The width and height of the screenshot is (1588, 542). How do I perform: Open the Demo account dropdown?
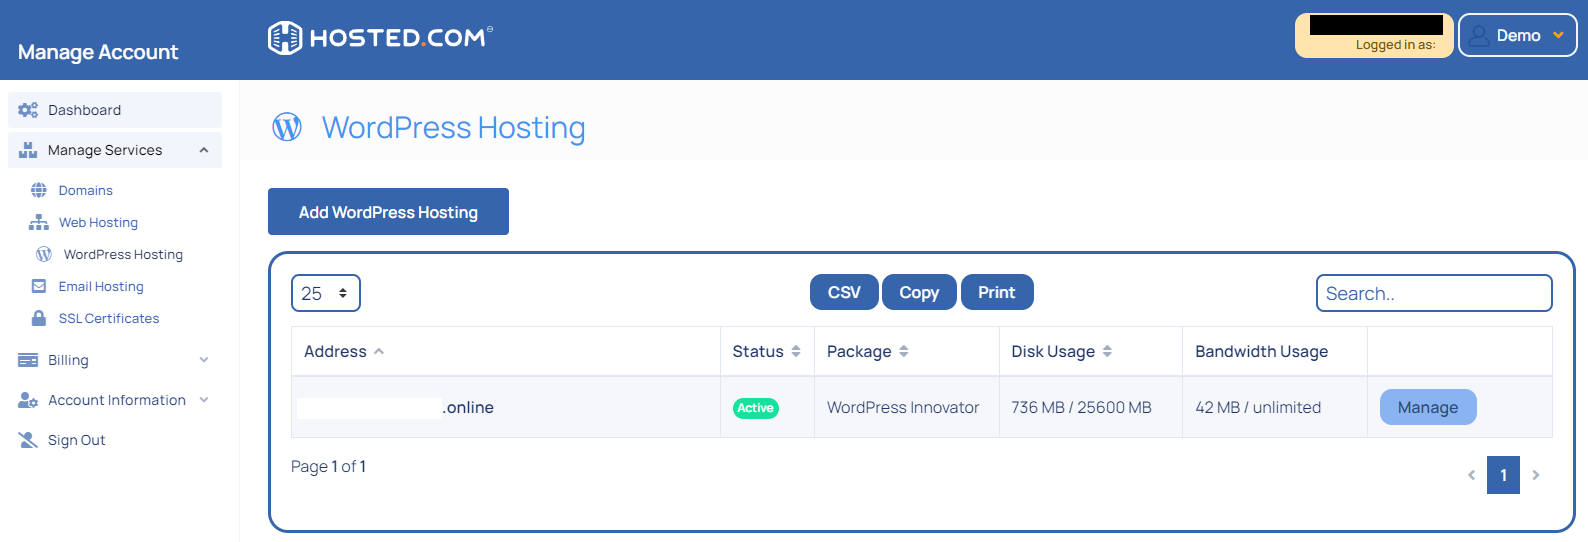pyautogui.click(x=1518, y=35)
